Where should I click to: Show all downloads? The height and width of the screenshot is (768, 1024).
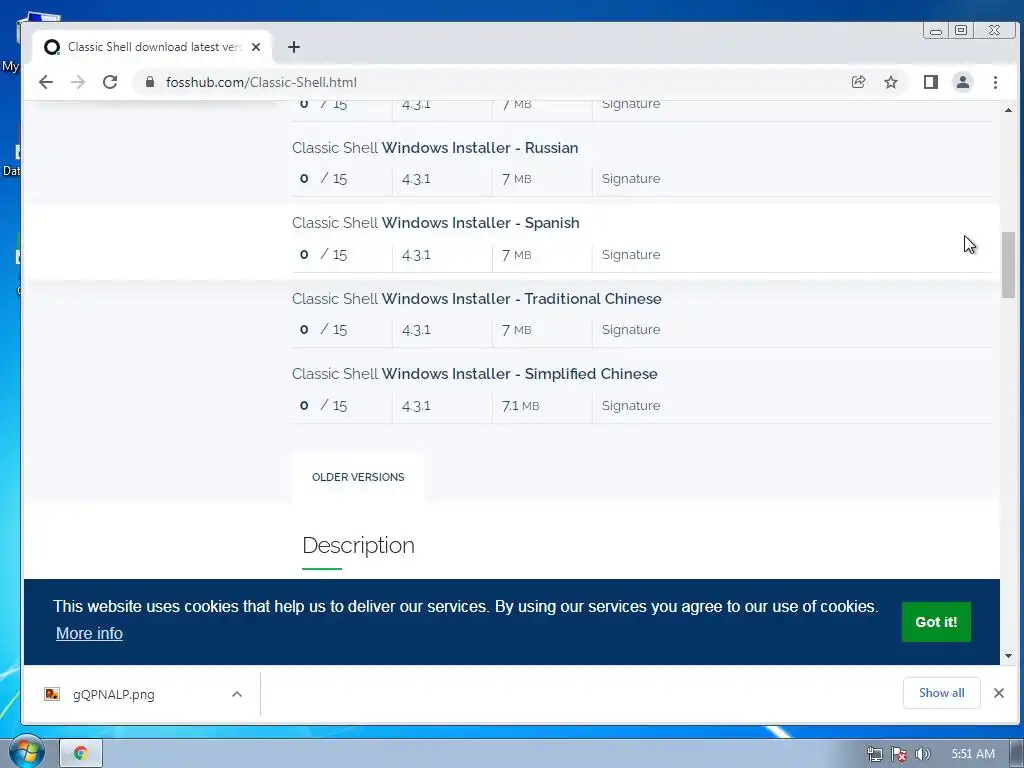coord(941,693)
